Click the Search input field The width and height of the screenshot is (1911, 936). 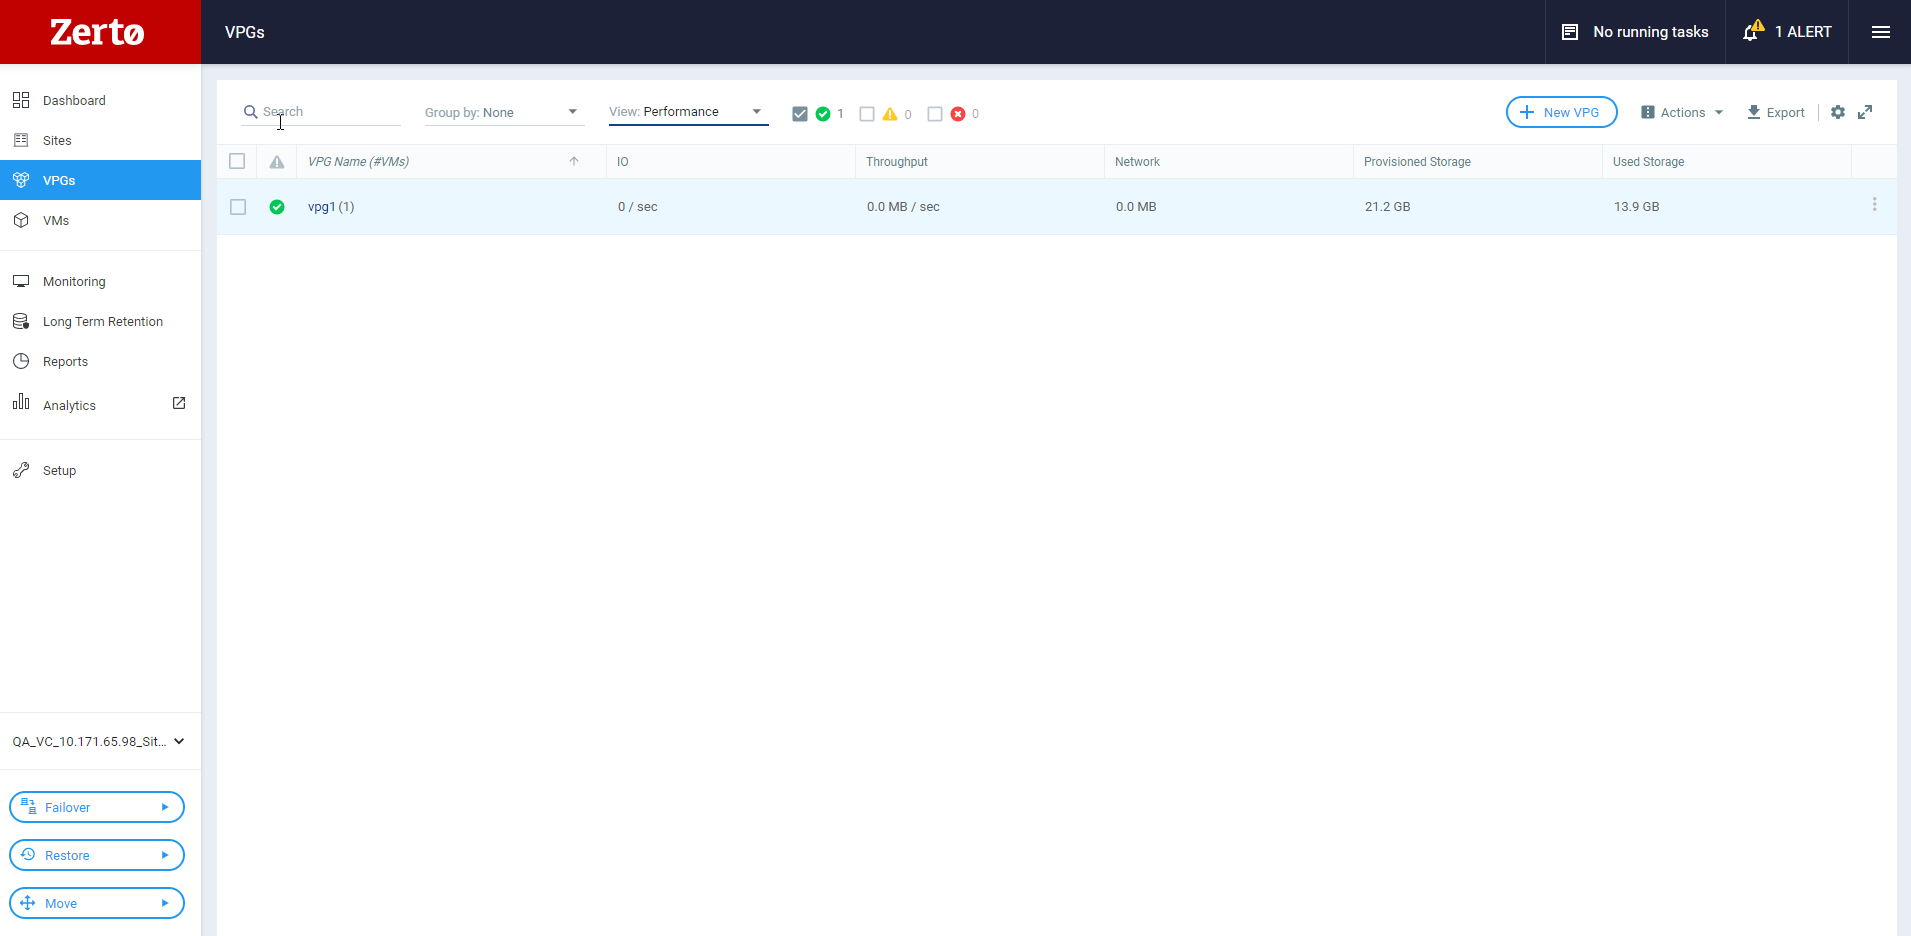pos(321,112)
